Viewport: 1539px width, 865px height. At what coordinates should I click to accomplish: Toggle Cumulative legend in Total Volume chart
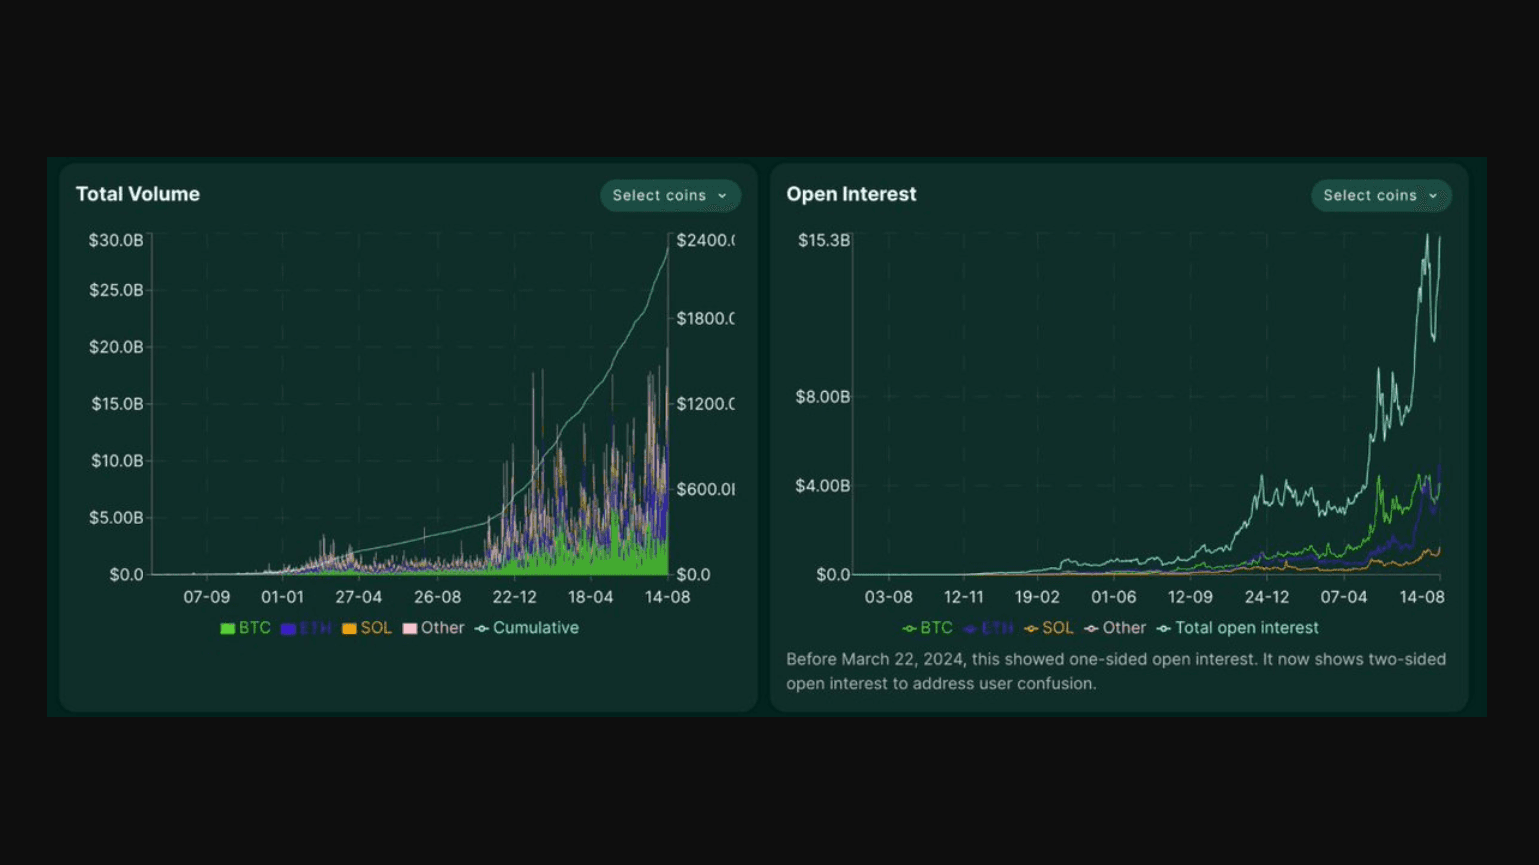[527, 628]
